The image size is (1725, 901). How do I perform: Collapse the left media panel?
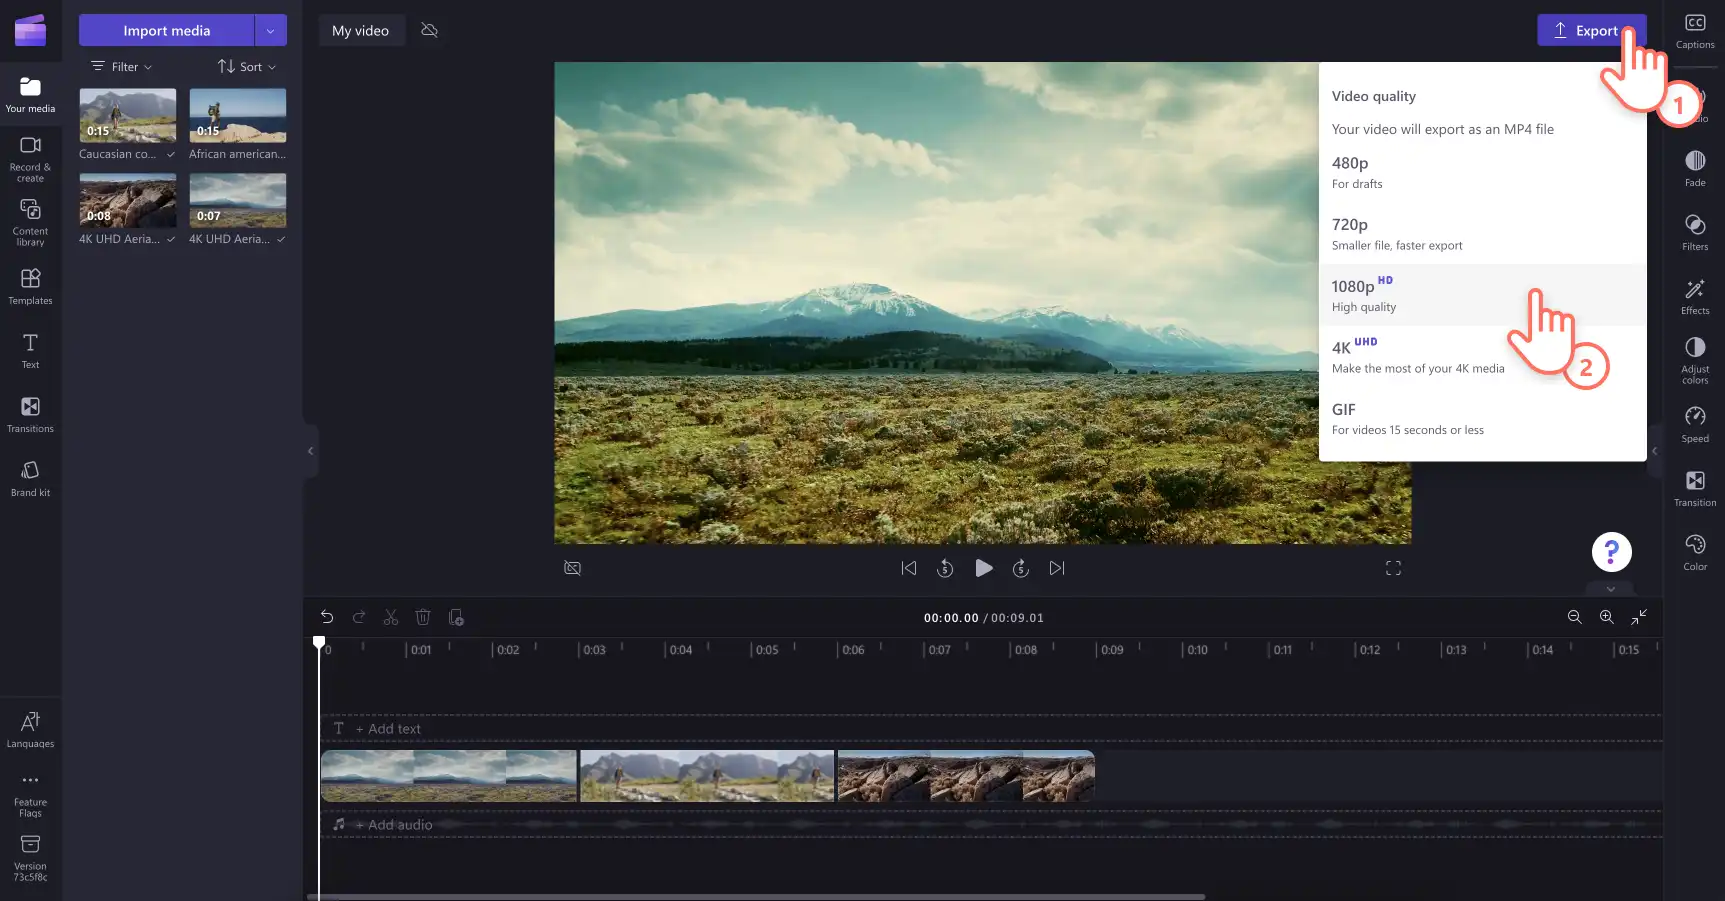tap(310, 451)
